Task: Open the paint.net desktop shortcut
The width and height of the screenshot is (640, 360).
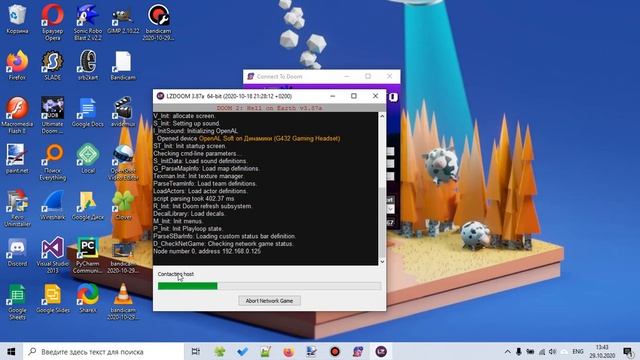Action: (x=17, y=159)
